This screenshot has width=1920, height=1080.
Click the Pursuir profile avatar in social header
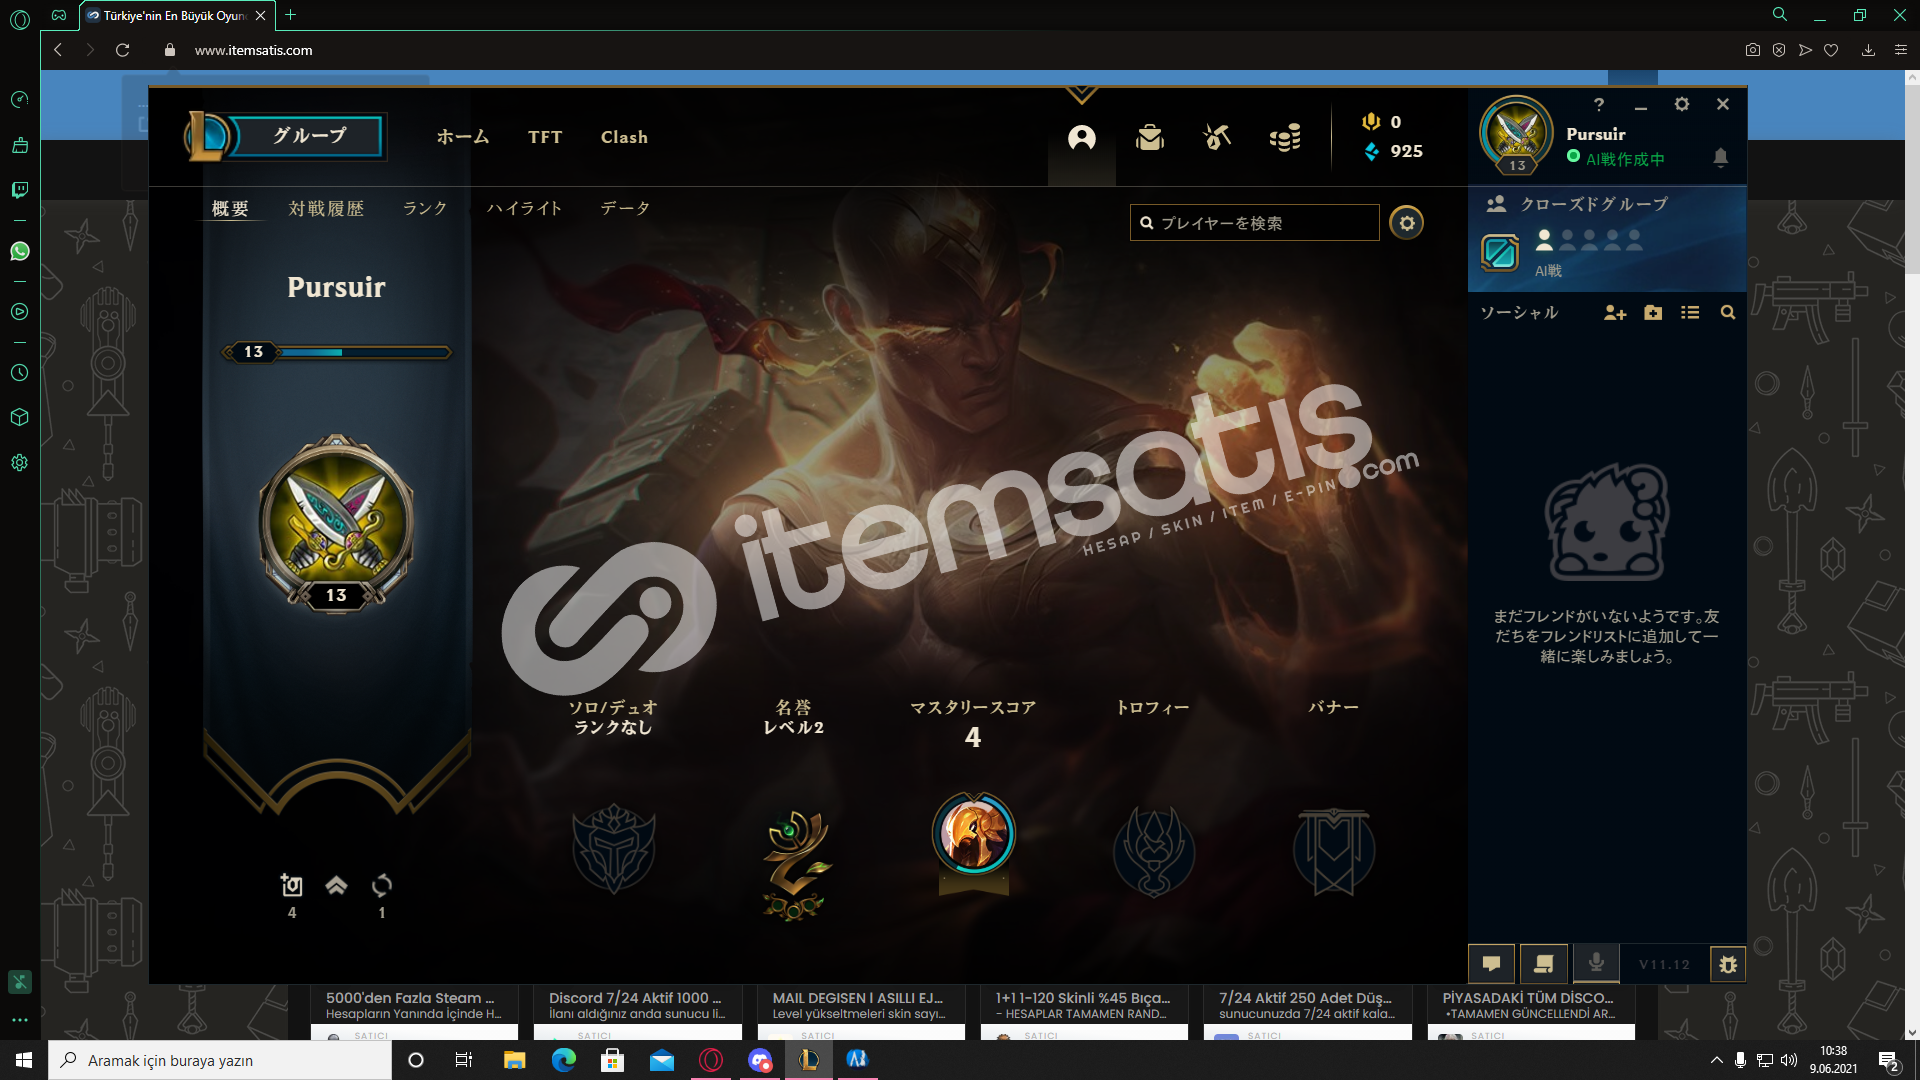[x=1516, y=135]
